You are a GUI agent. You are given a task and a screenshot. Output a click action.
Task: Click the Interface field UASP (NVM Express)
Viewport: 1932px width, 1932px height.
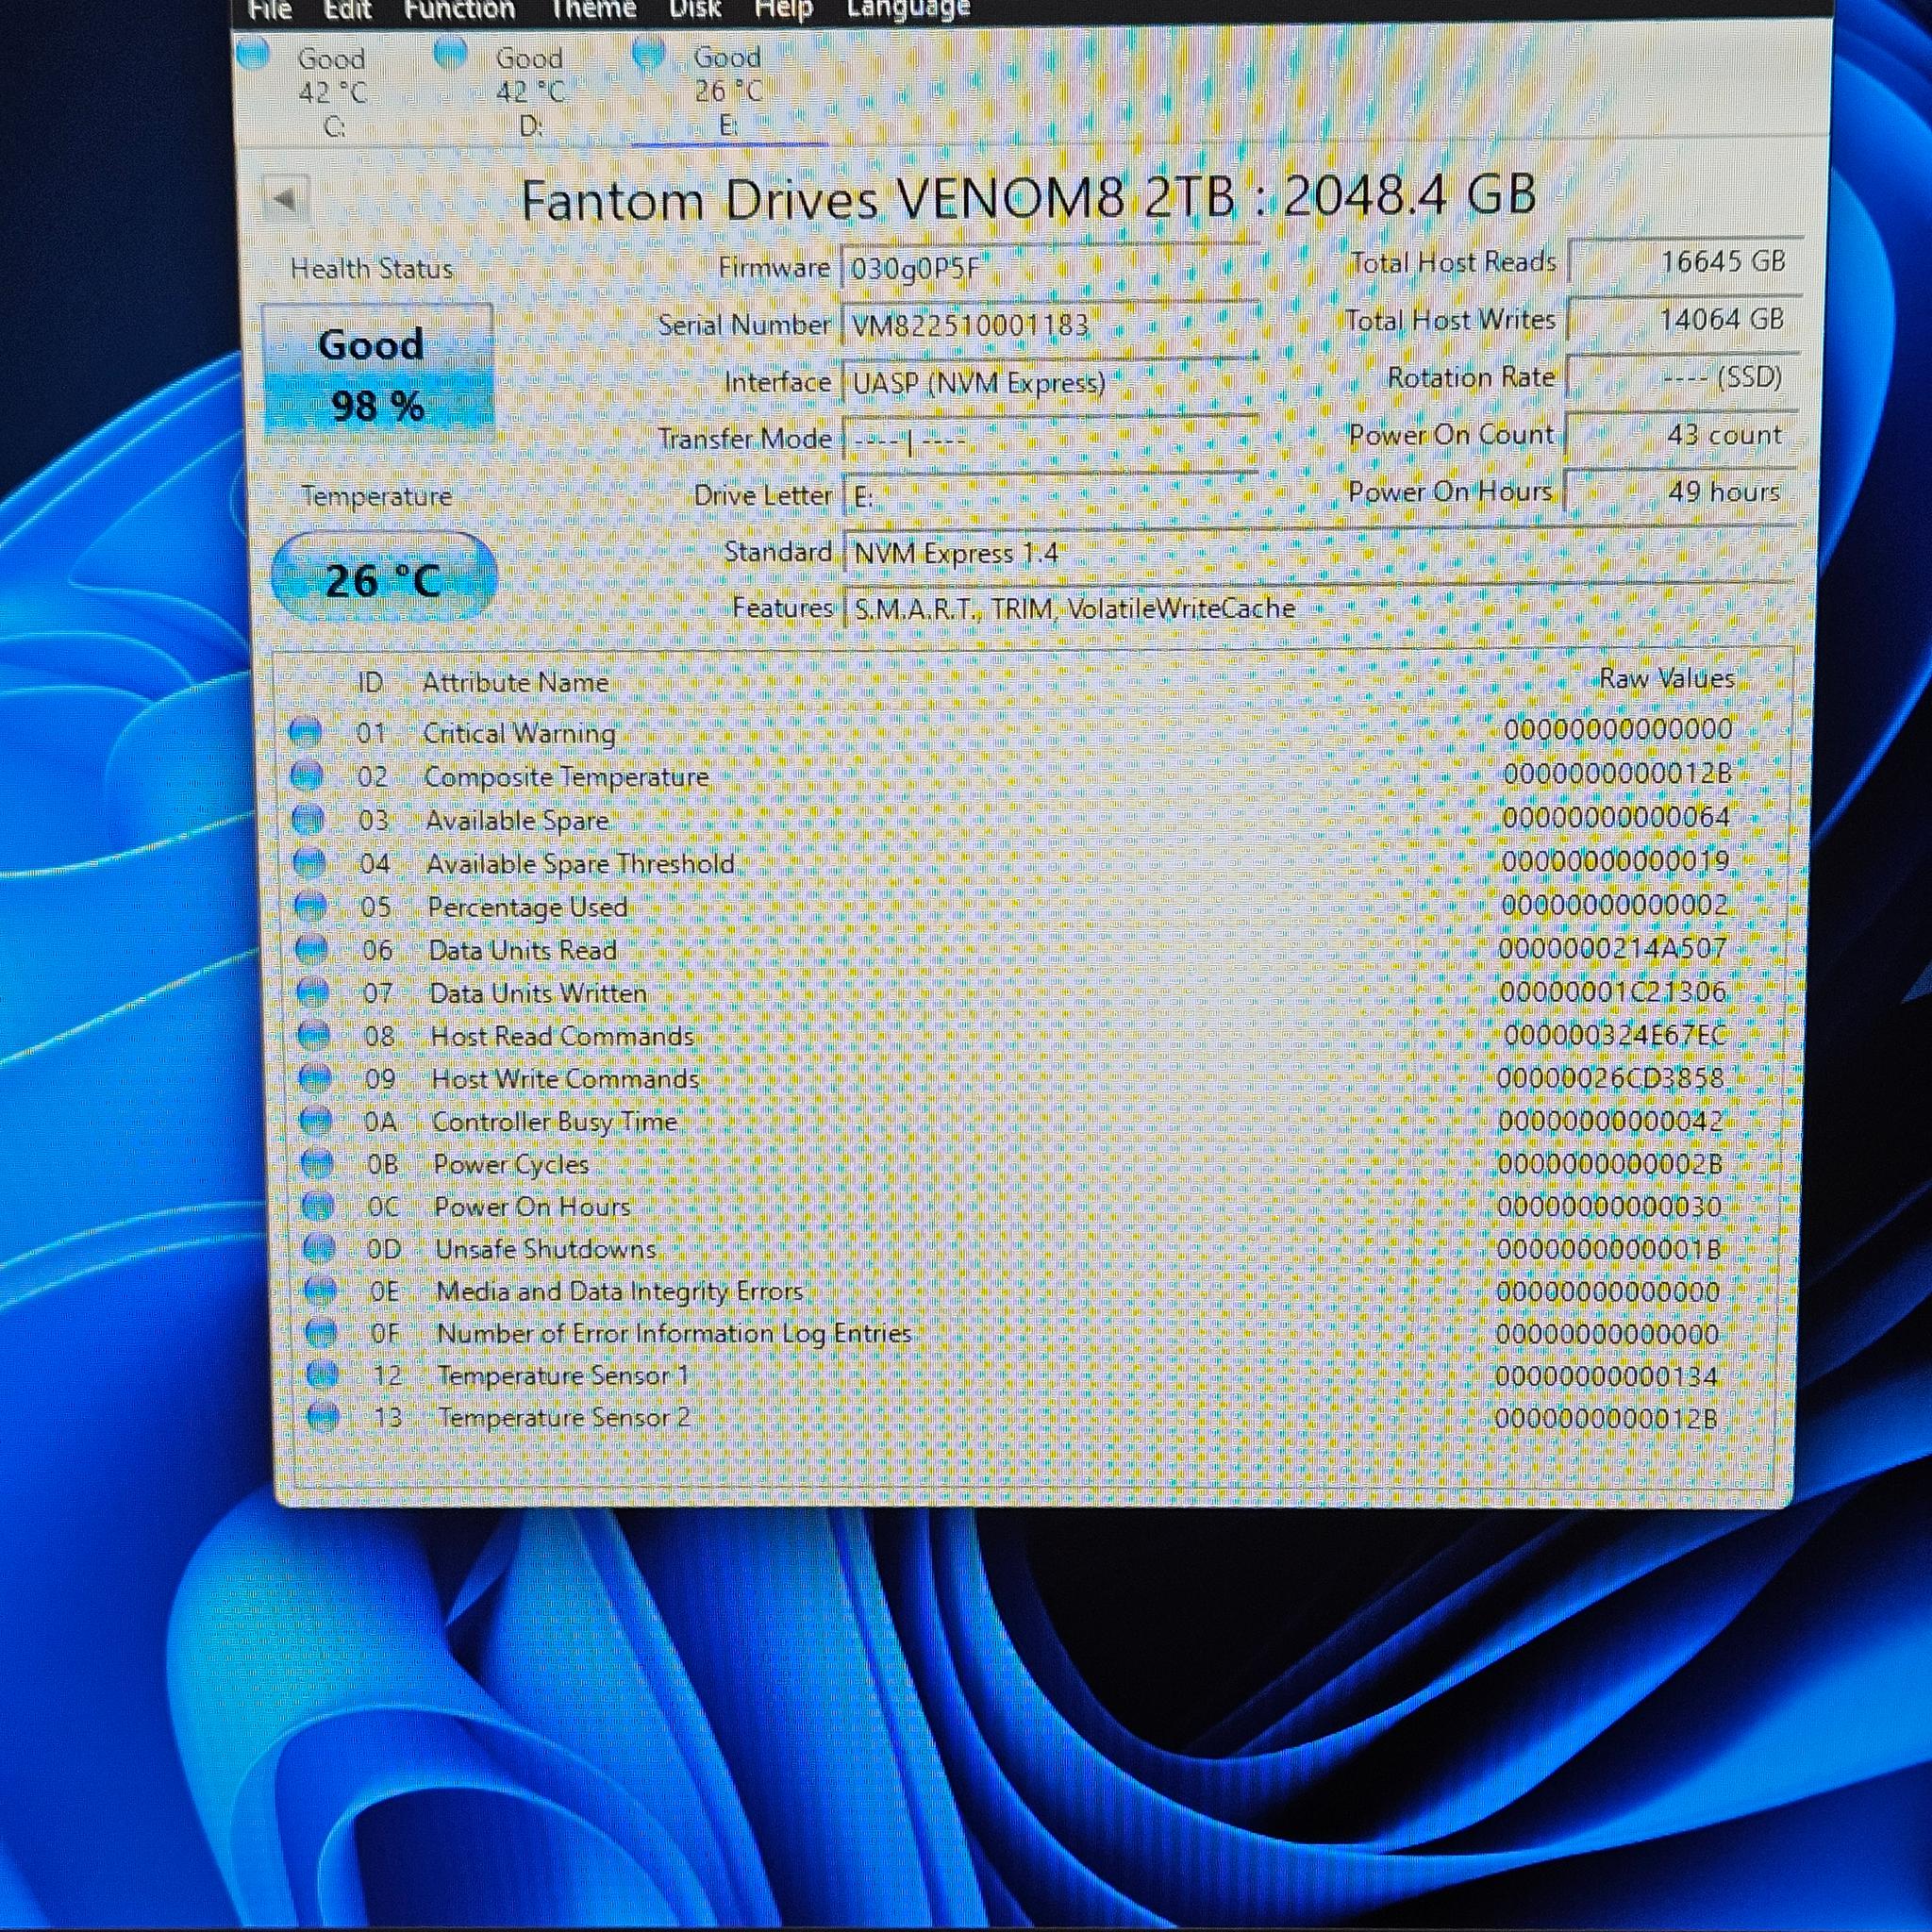click(1049, 383)
